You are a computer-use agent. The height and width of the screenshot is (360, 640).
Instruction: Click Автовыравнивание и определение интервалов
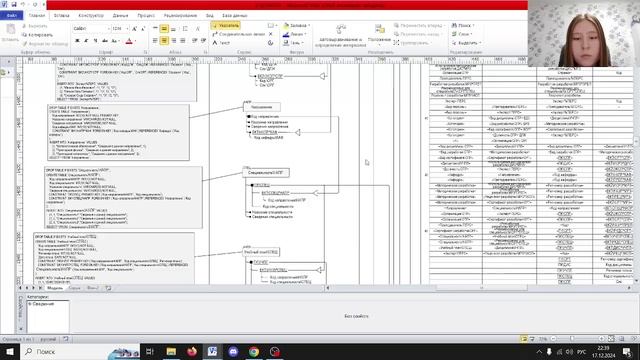(x=340, y=36)
